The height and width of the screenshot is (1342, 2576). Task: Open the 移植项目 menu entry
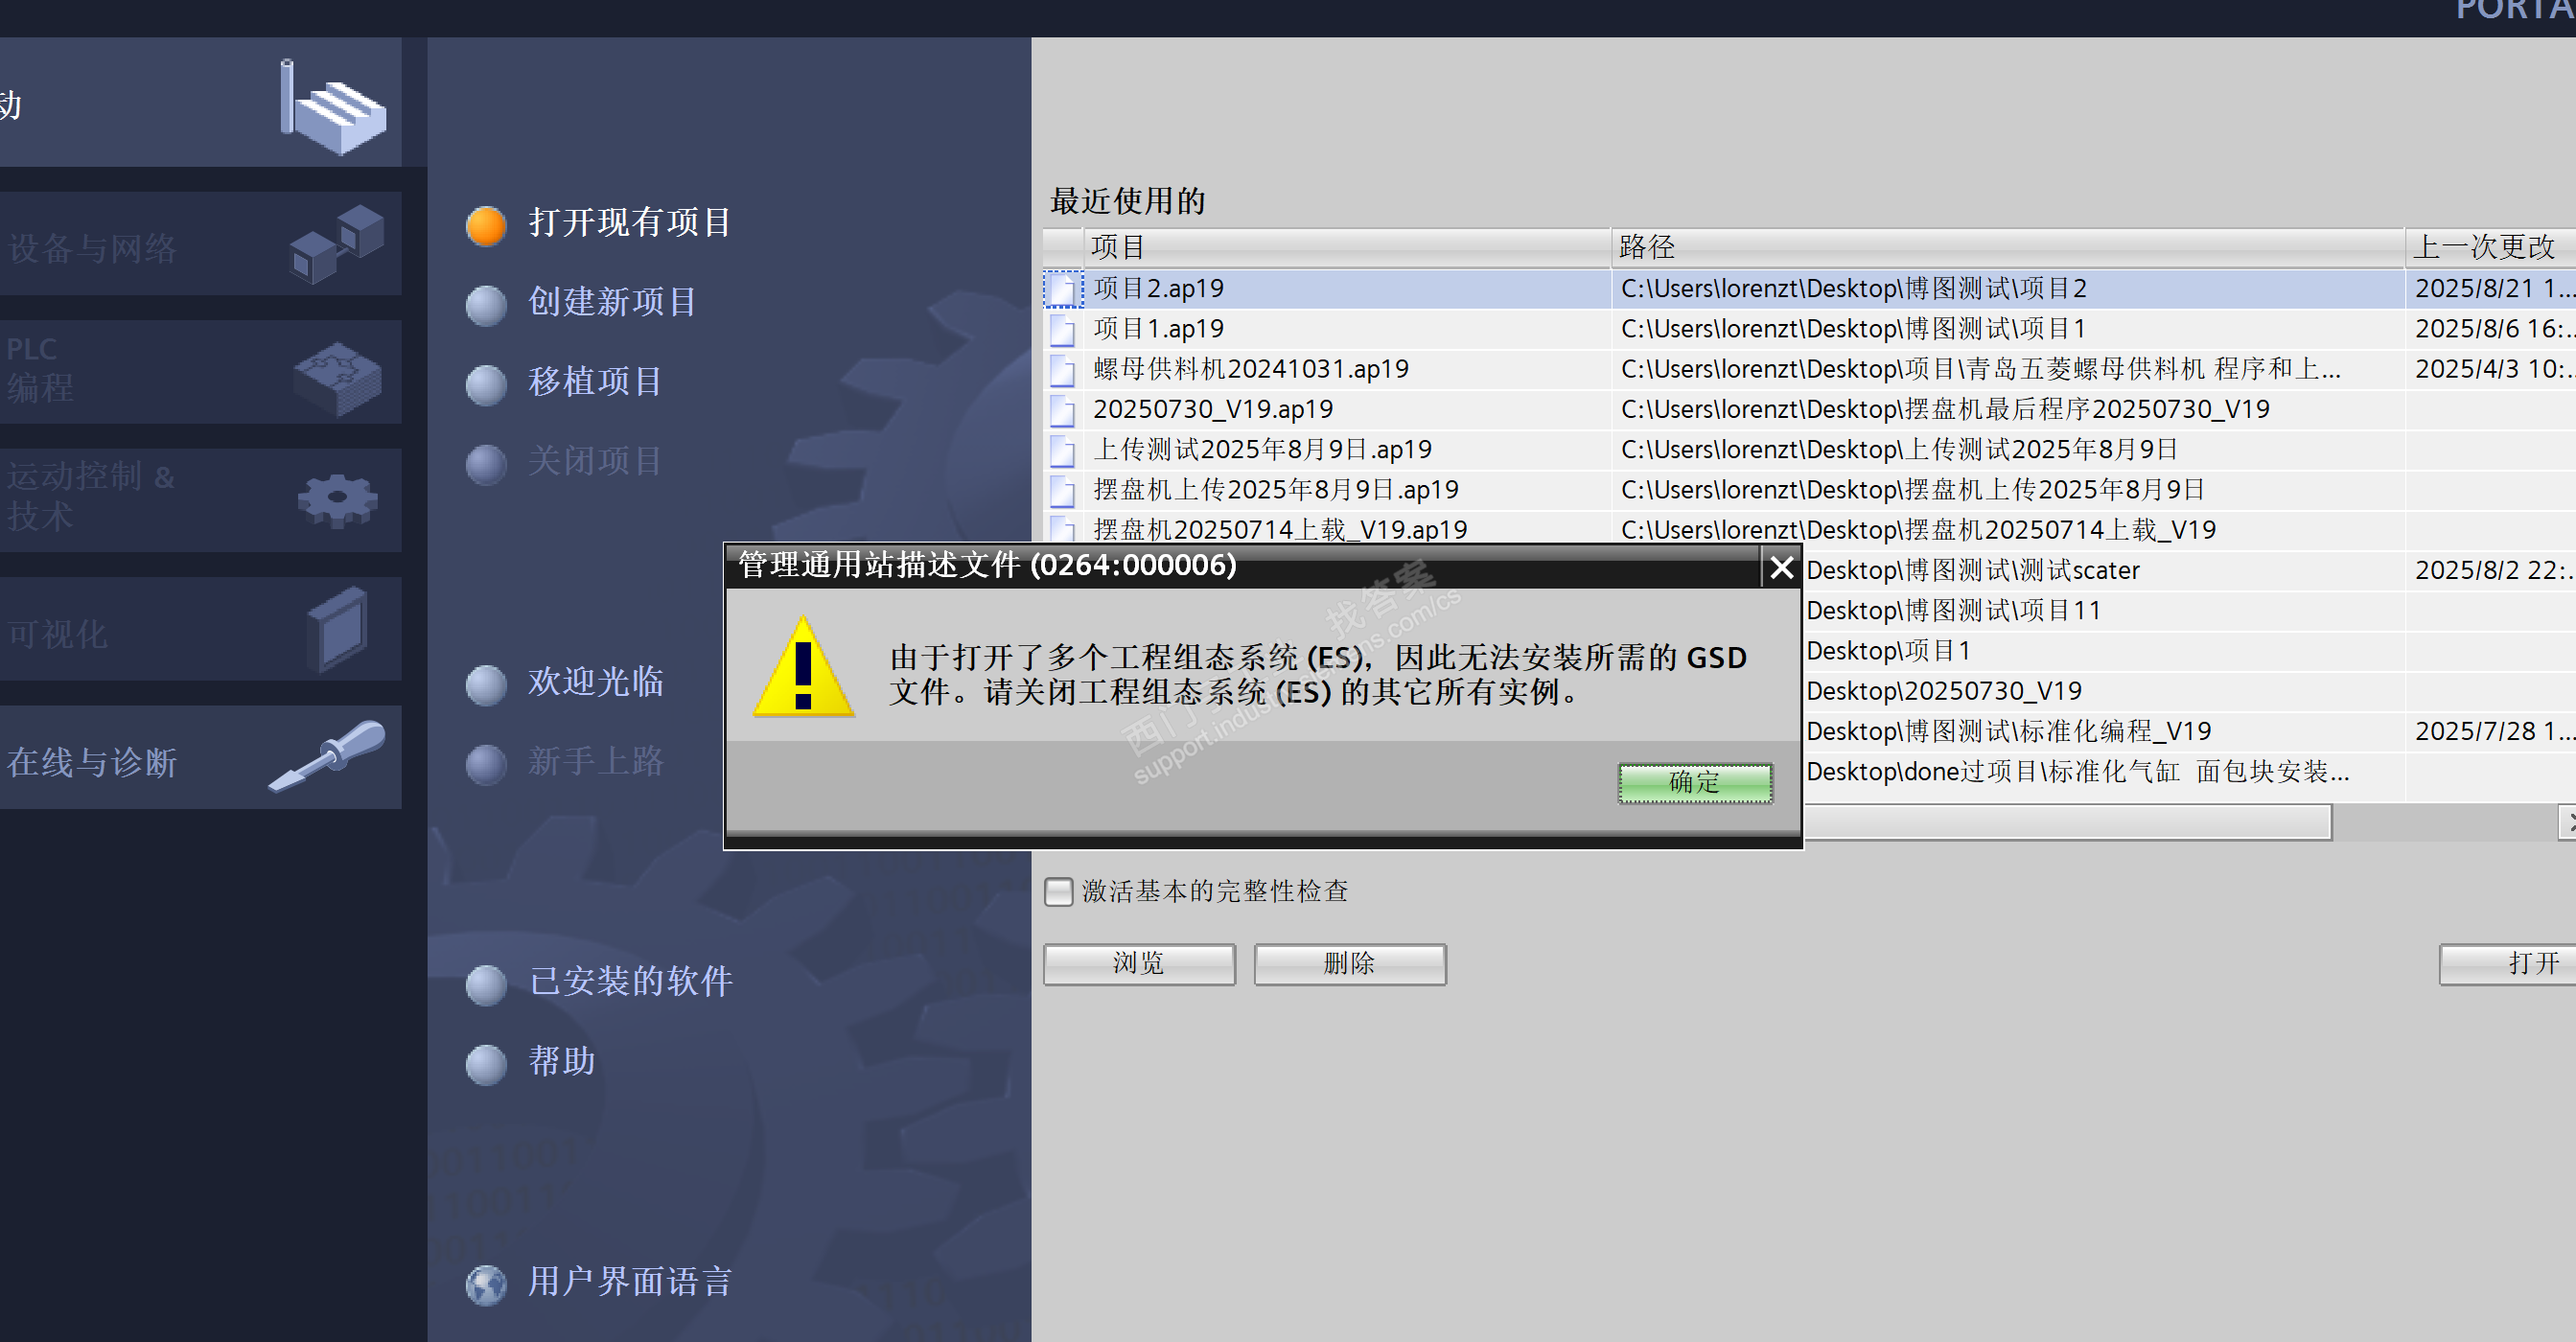pyautogui.click(x=595, y=381)
